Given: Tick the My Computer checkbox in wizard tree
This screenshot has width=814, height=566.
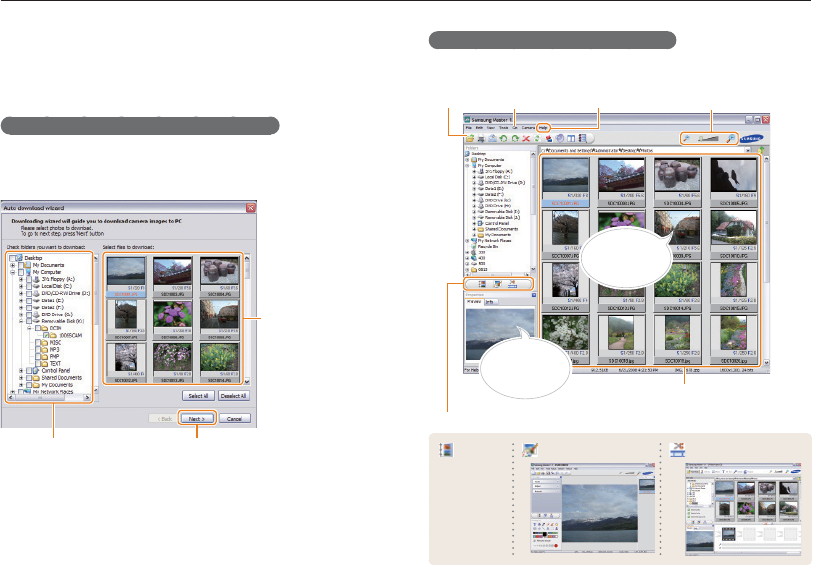Looking at the screenshot, I should pos(21,272).
